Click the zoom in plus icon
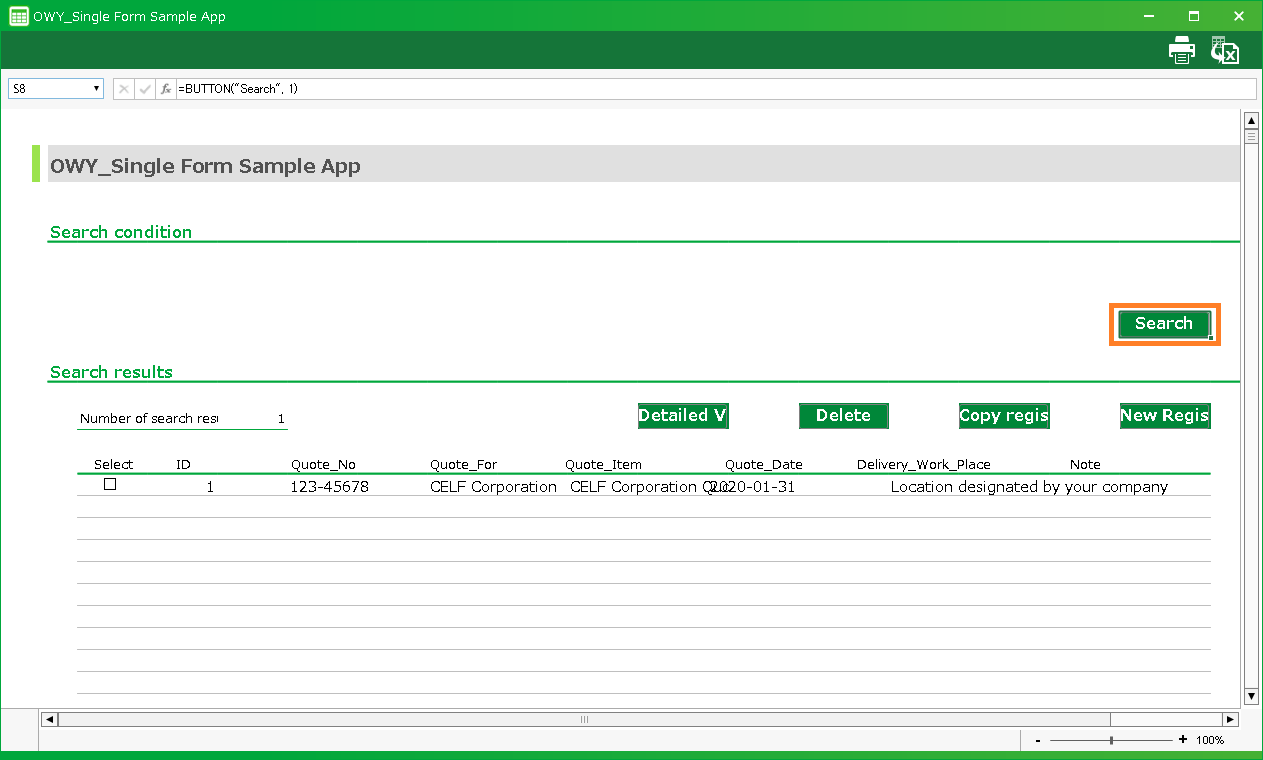The height and width of the screenshot is (760, 1263). point(1183,740)
